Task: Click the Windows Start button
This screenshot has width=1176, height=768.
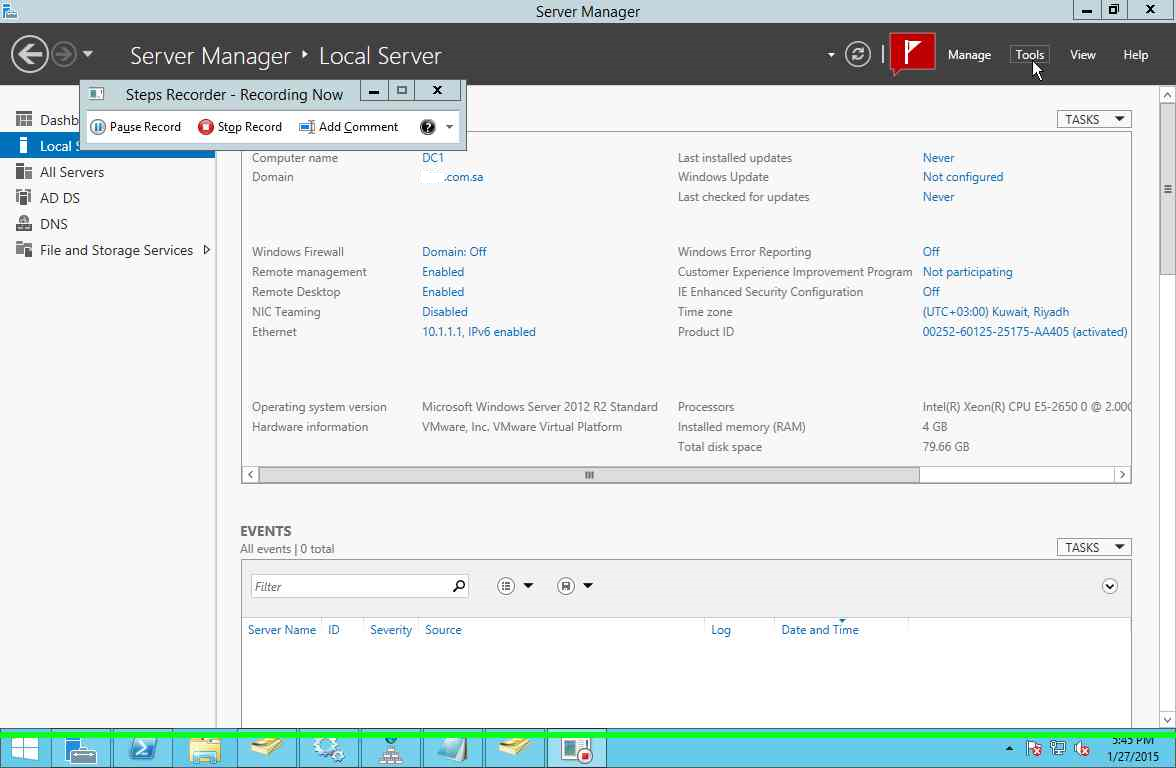Action: pyautogui.click(x=24, y=749)
